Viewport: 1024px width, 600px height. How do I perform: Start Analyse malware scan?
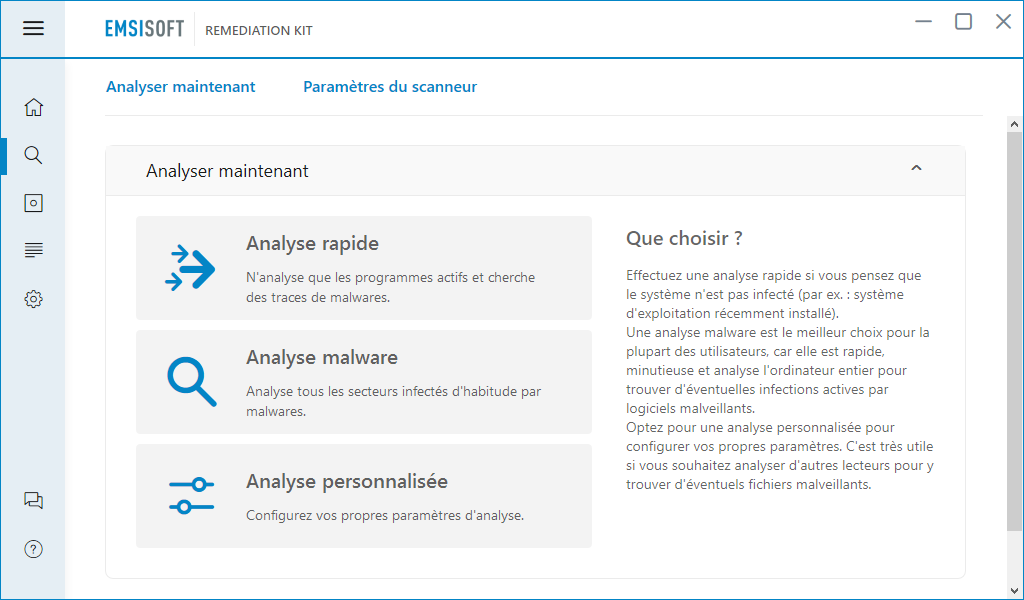coord(364,382)
